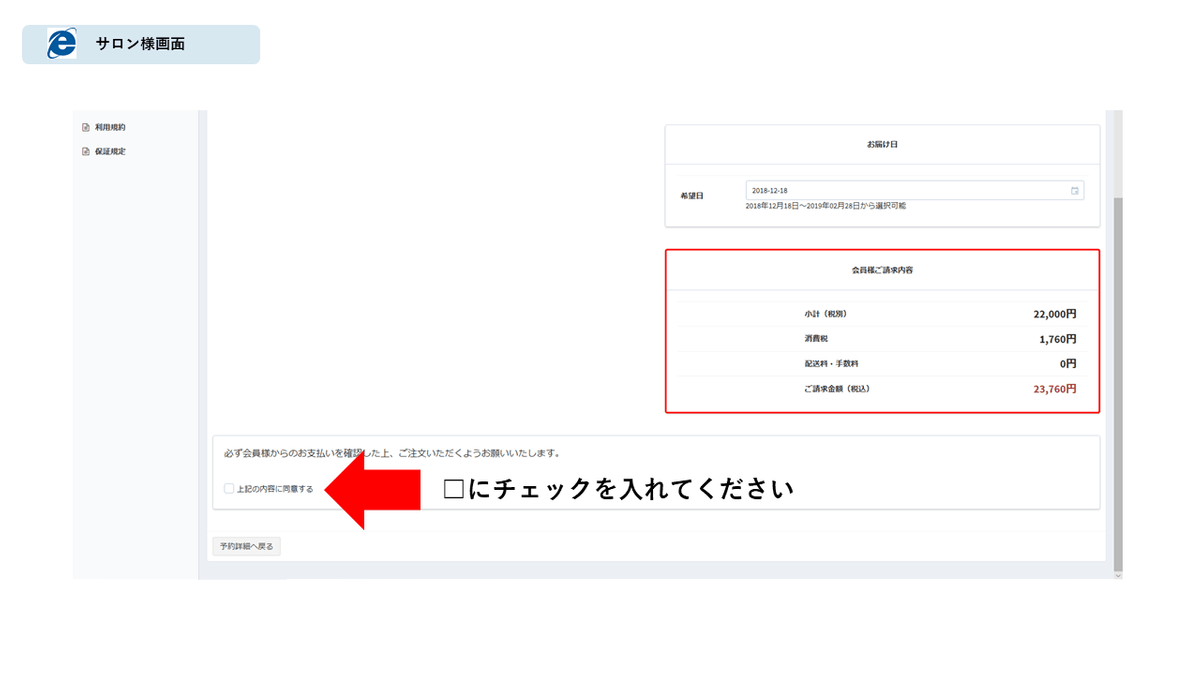1200x675 pixels.
Task: Click the scrollbar down arrow at bottom
Action: (x=1118, y=575)
